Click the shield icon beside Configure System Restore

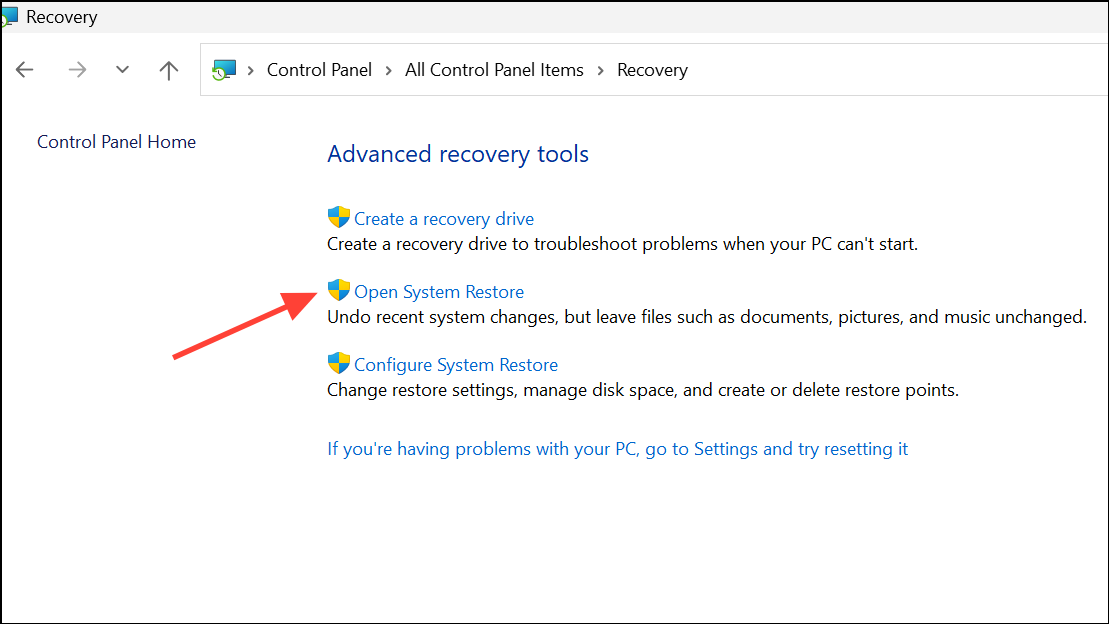337,363
